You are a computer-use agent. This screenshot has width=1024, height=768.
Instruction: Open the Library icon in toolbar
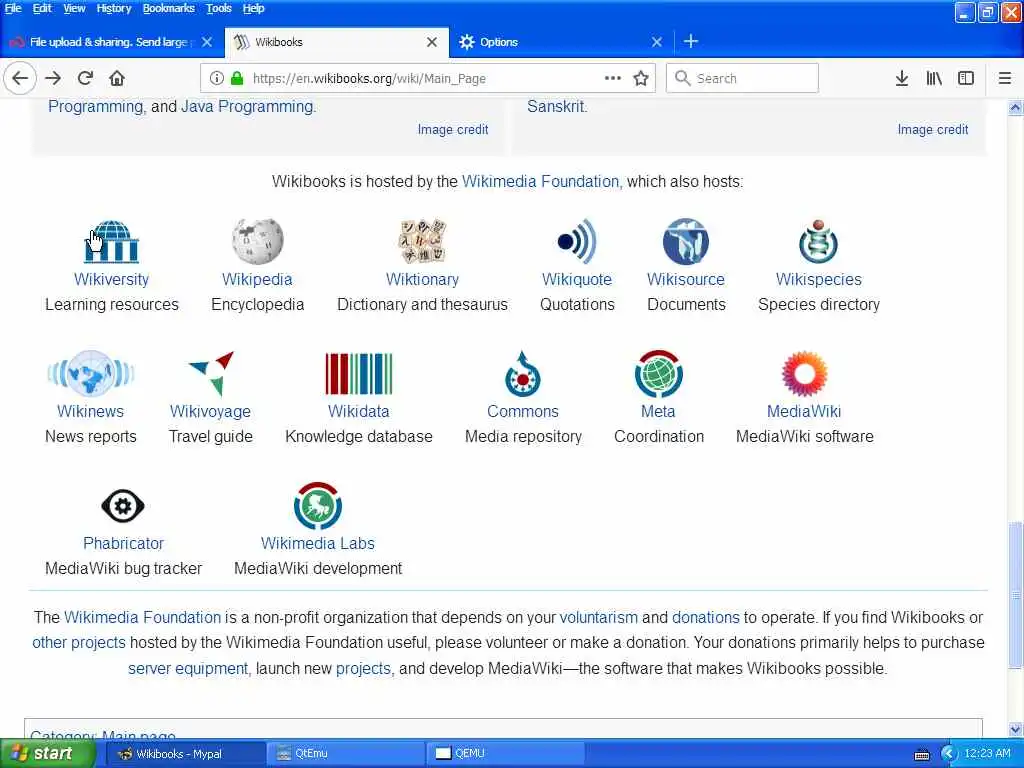click(934, 78)
